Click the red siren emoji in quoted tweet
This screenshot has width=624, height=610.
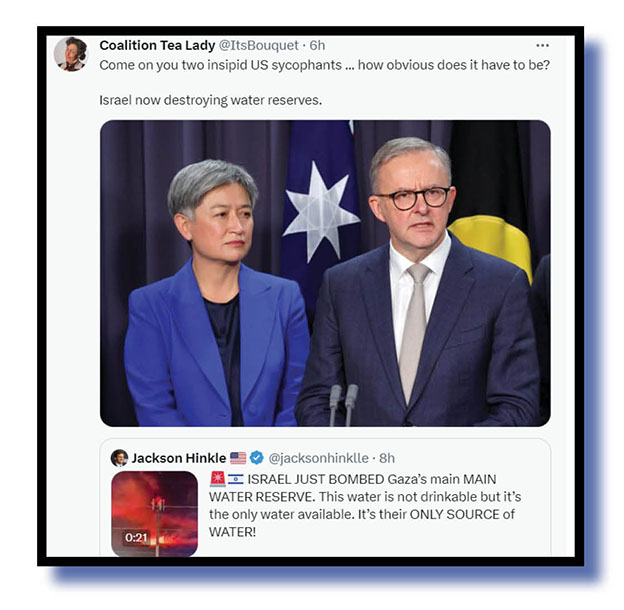(x=218, y=479)
